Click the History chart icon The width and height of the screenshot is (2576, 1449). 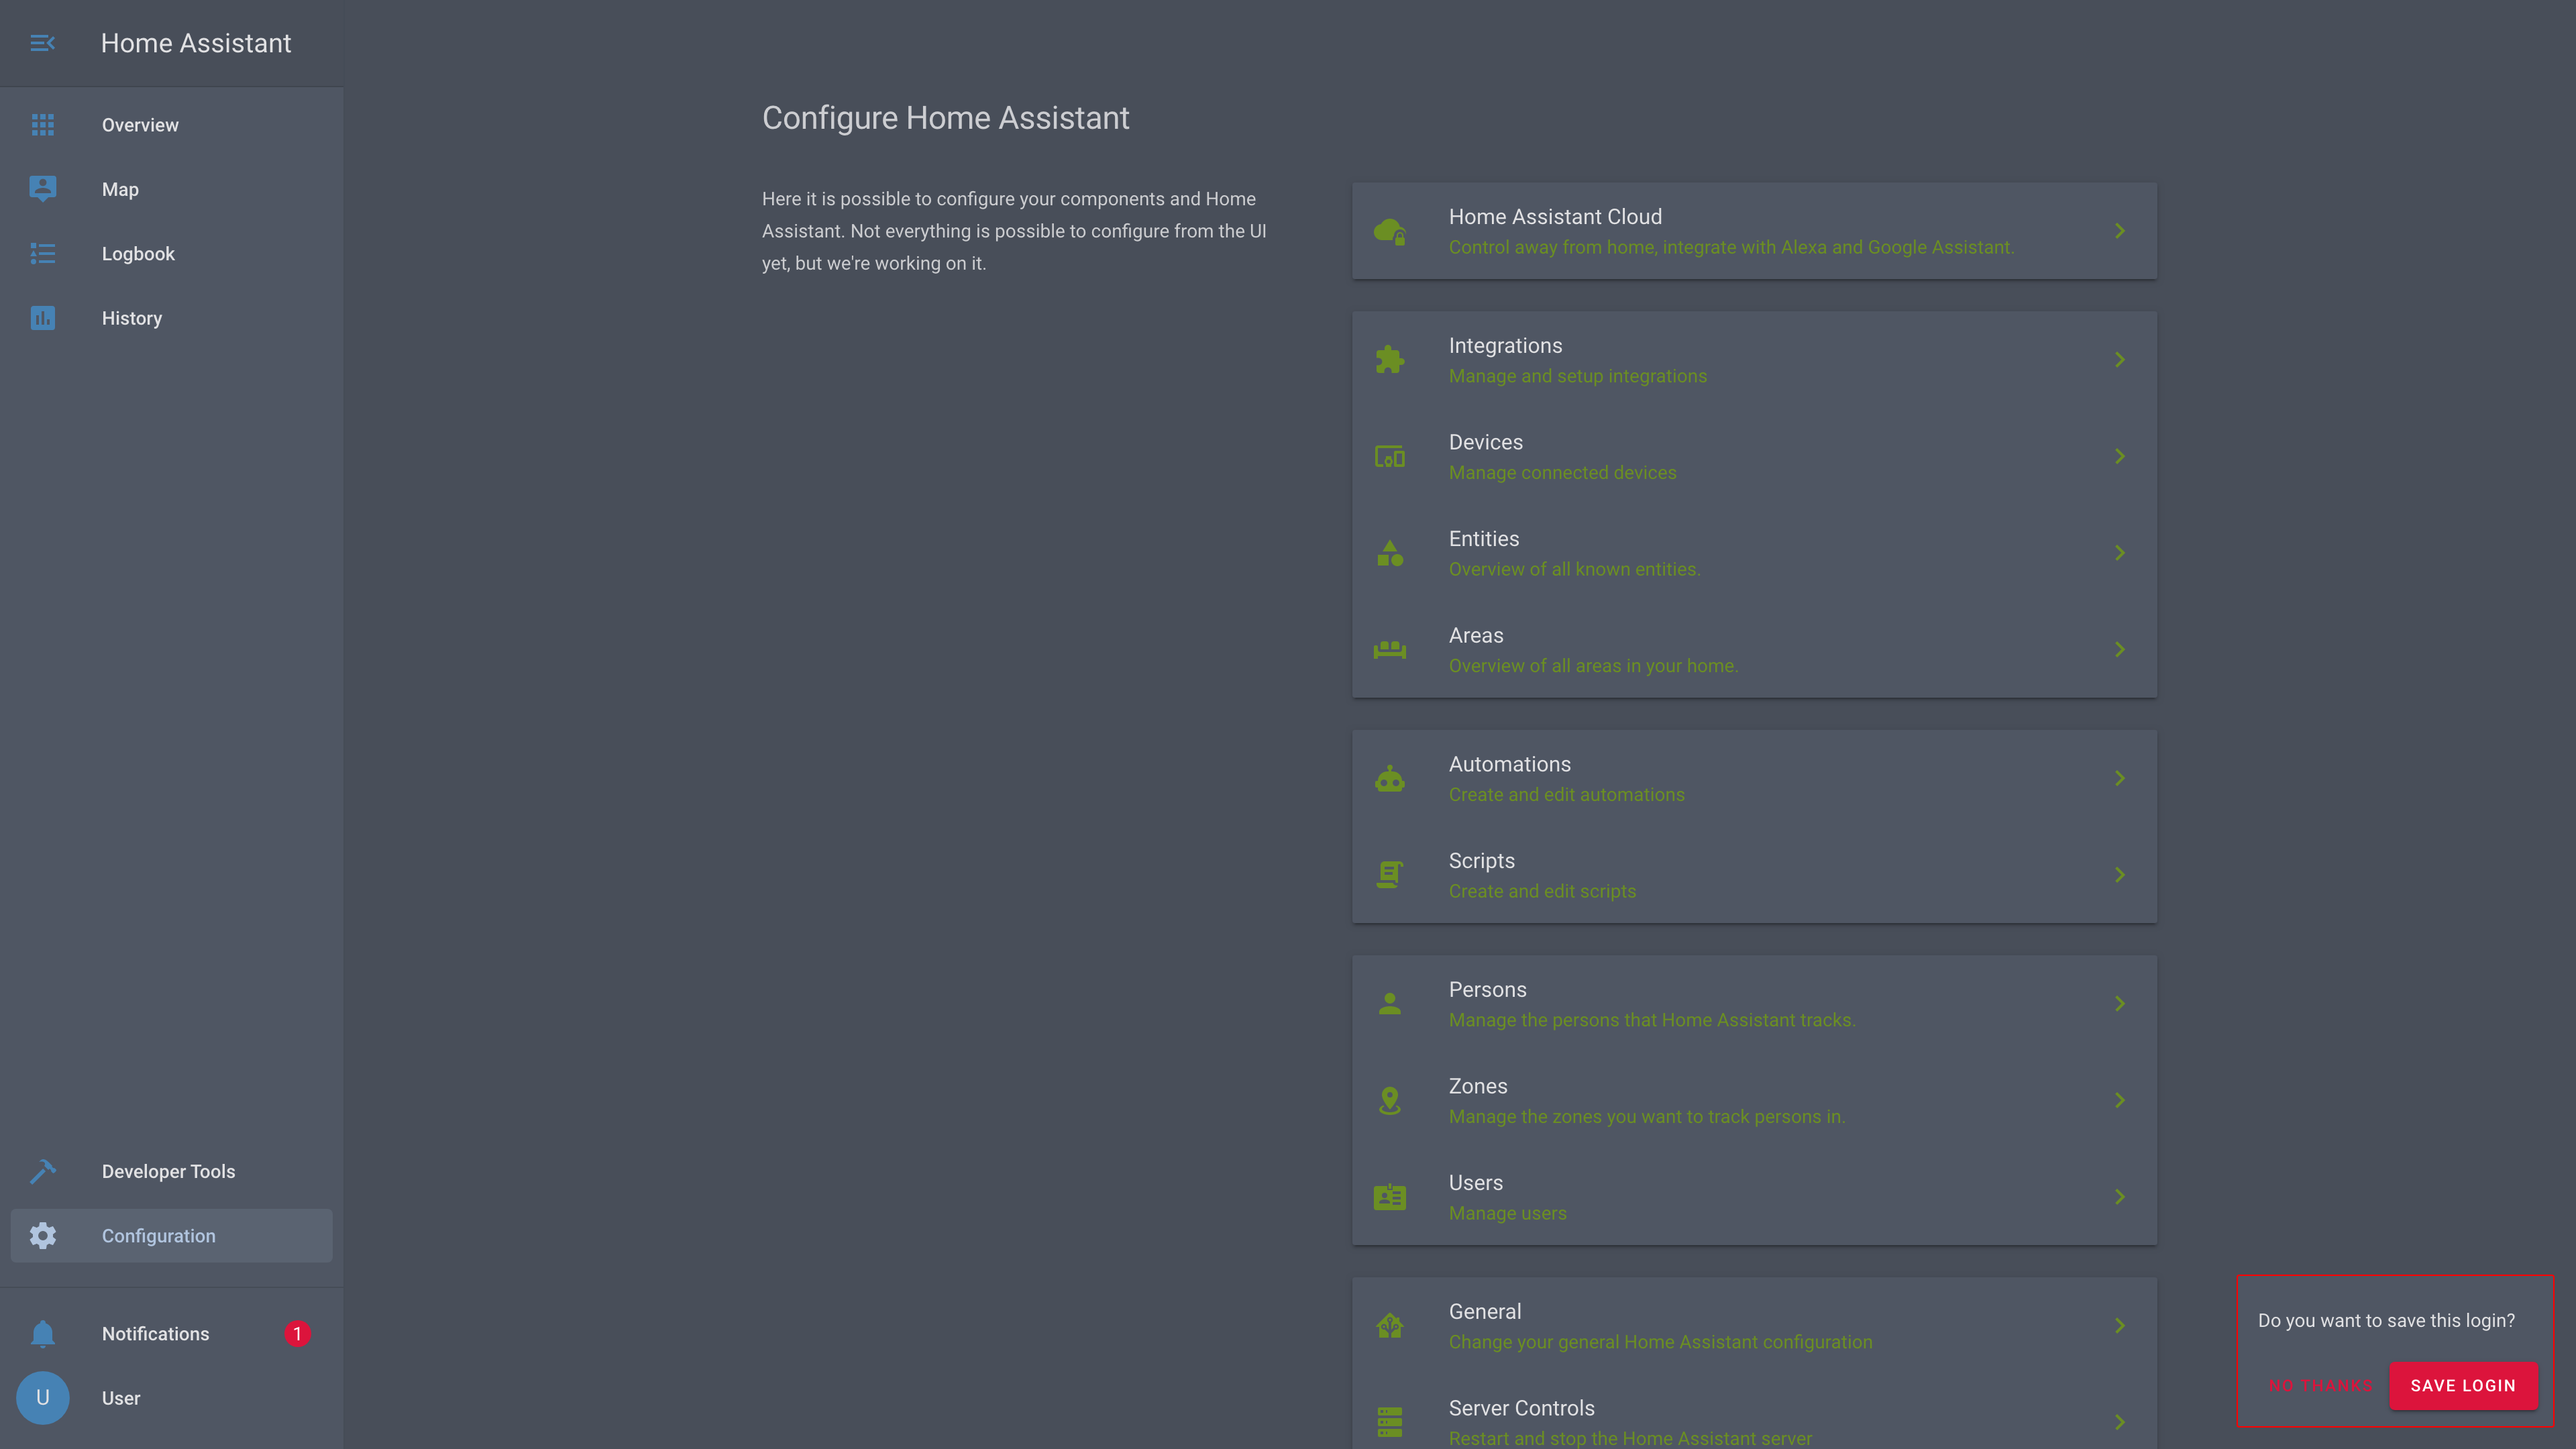pyautogui.click(x=42, y=318)
